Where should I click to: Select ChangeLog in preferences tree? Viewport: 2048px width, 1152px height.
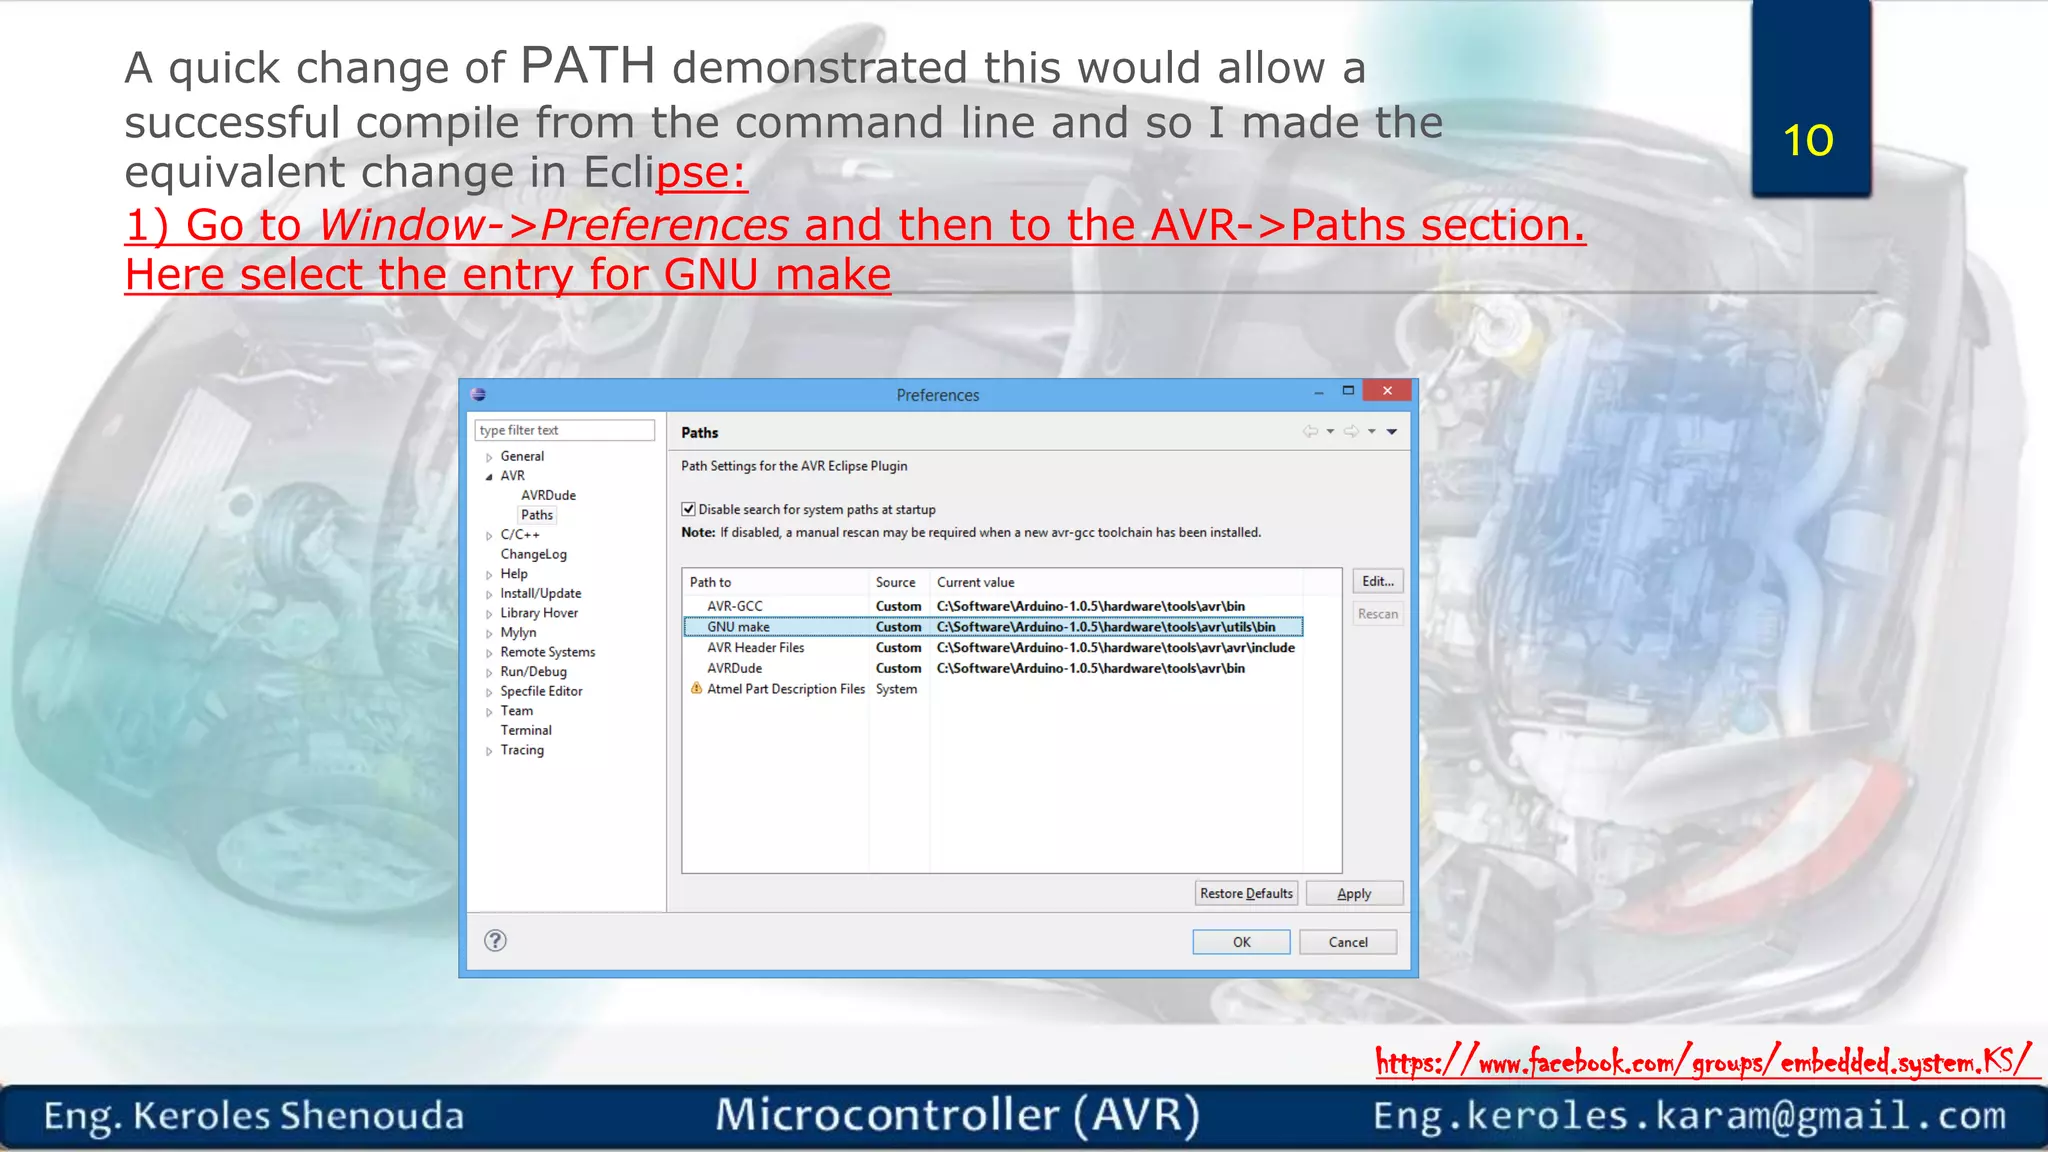pyautogui.click(x=533, y=554)
